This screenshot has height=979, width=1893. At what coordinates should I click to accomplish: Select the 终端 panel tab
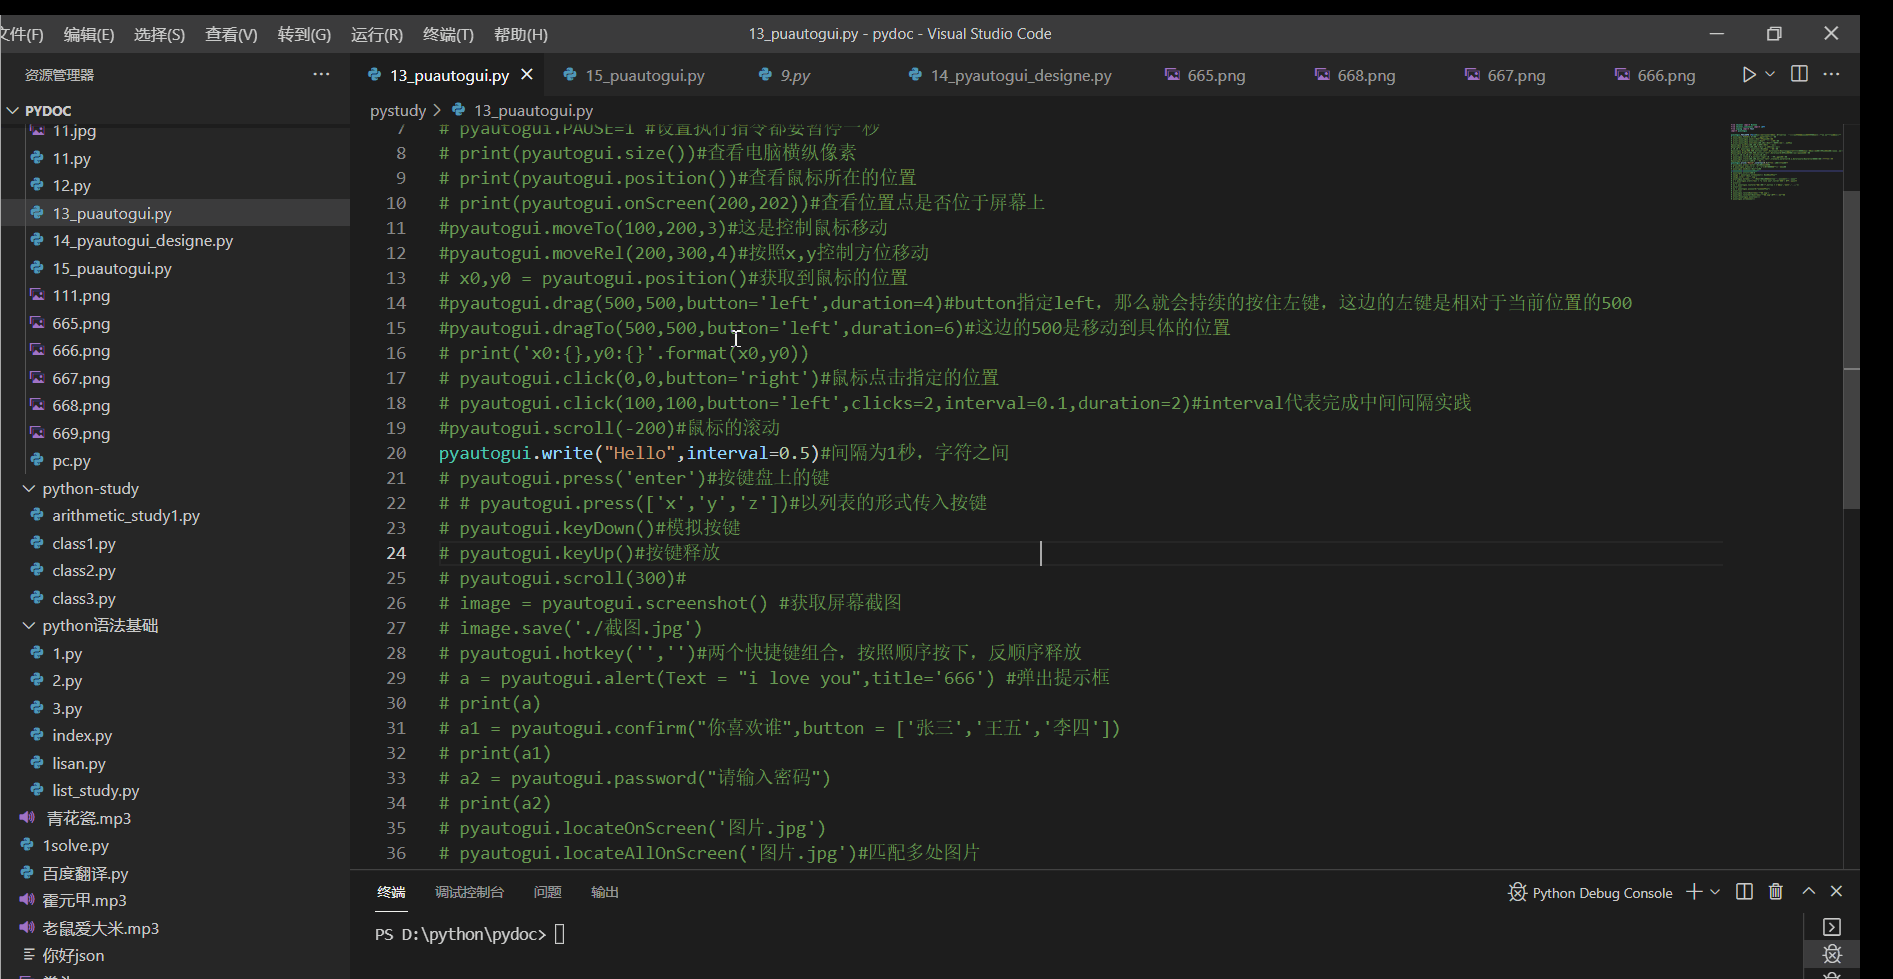coord(391,892)
